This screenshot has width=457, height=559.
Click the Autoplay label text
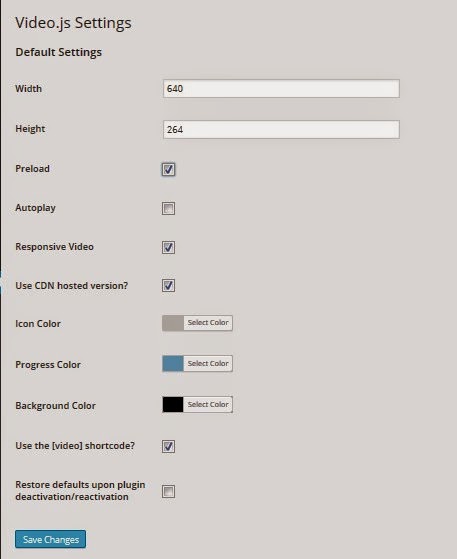[35, 208]
